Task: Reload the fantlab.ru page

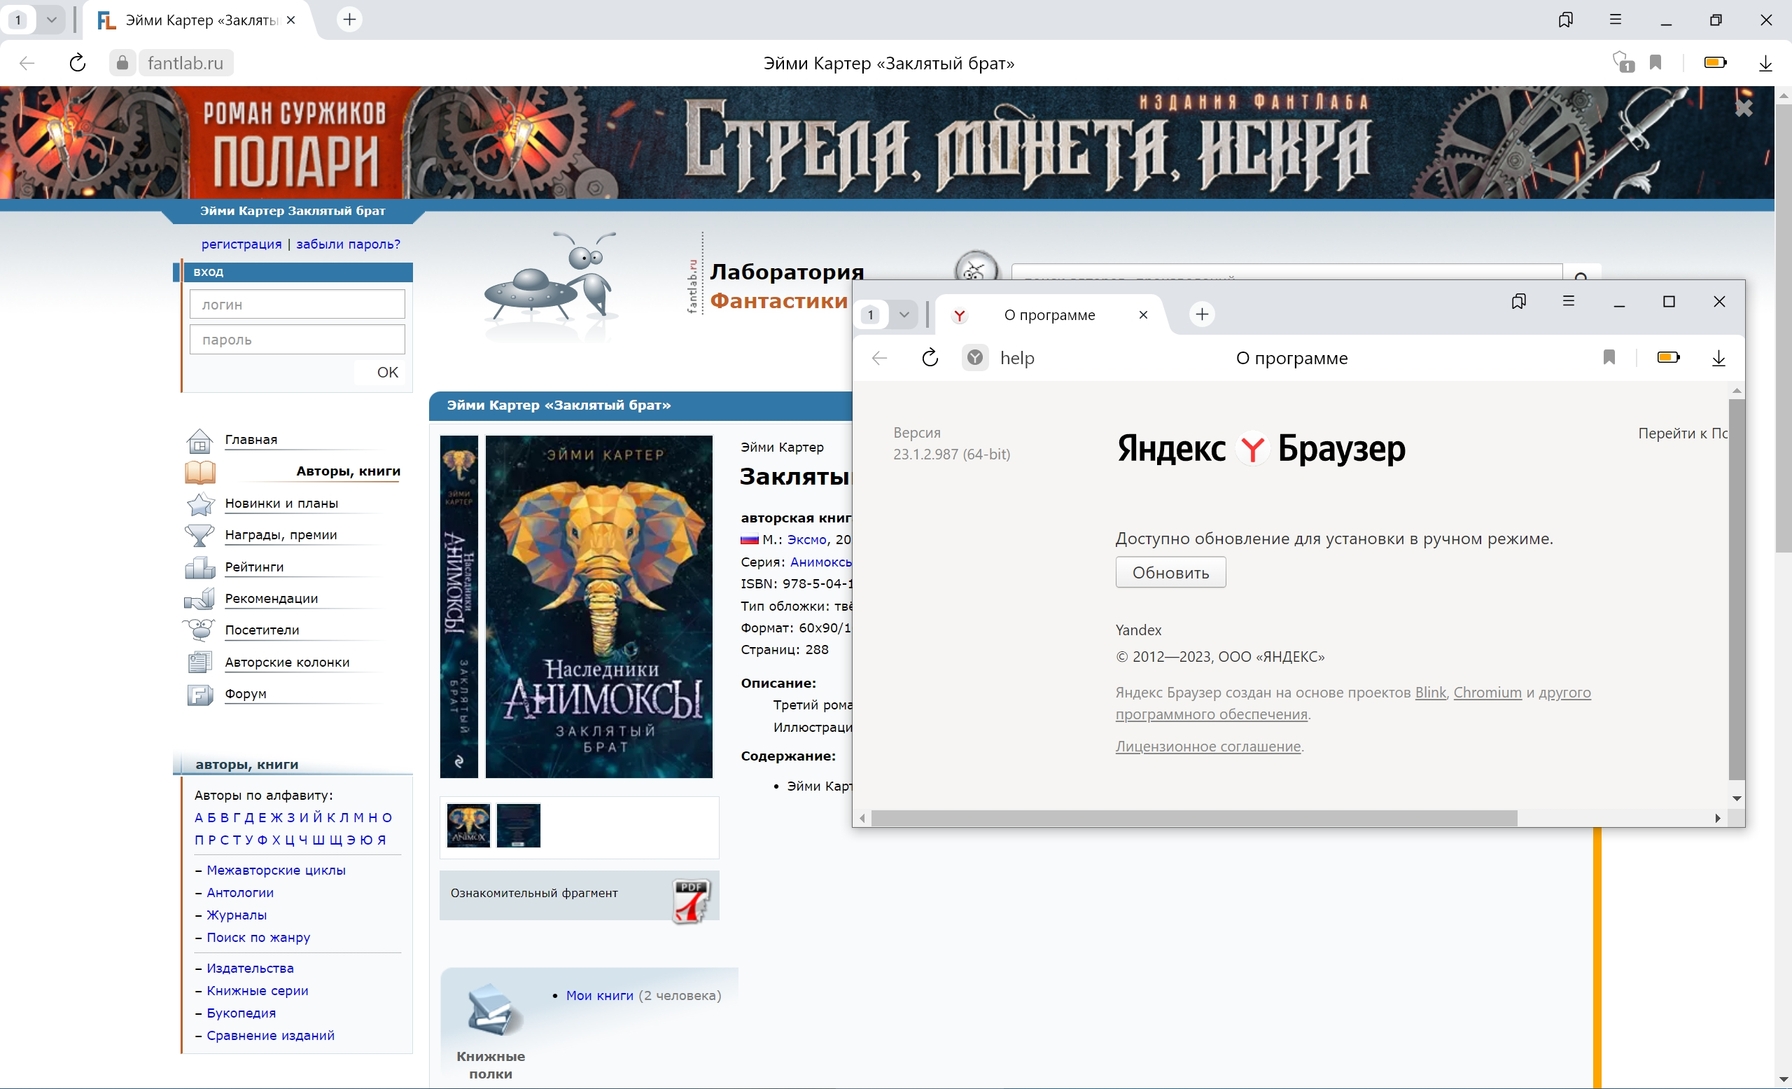Action: coord(77,63)
